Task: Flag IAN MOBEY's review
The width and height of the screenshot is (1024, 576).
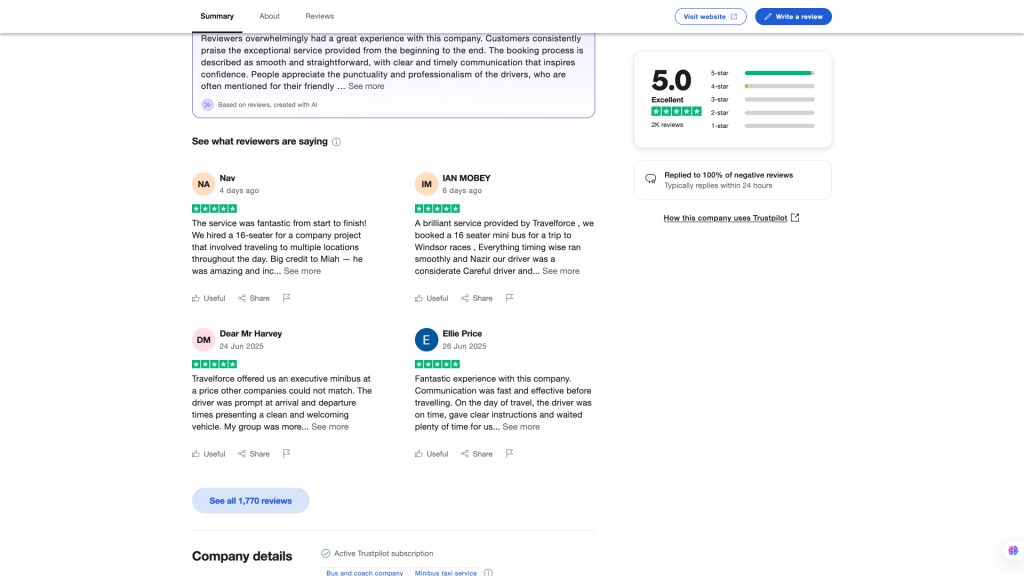Action: [509, 298]
